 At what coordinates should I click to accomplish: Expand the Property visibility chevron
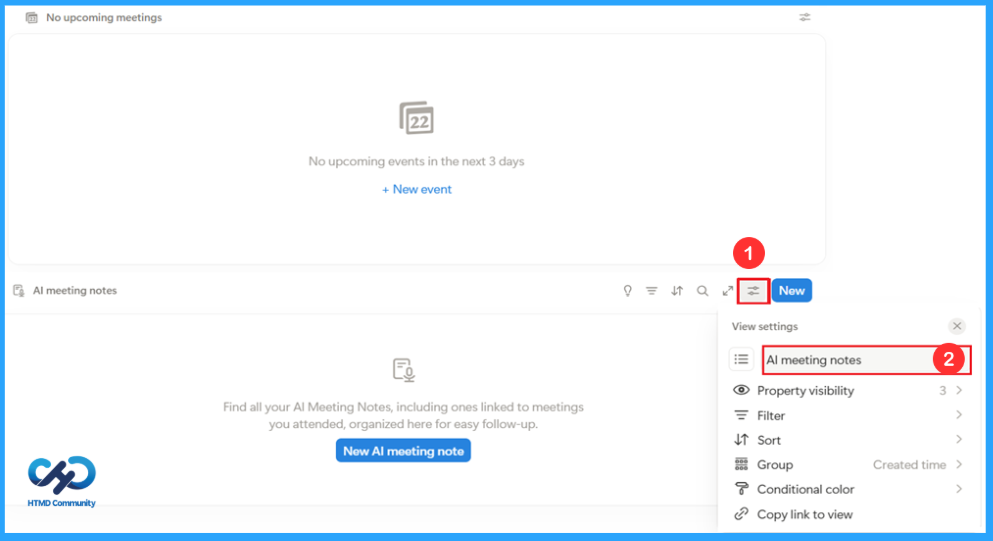959,390
